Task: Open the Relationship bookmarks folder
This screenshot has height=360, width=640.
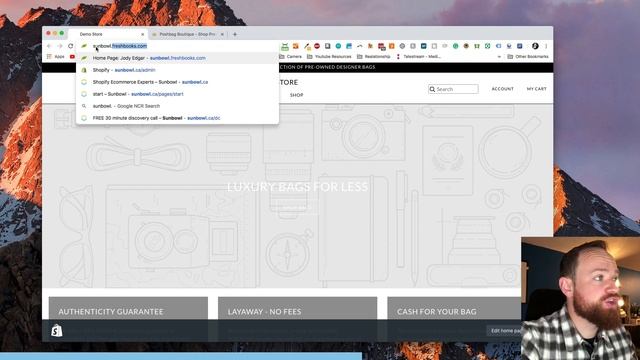Action: 373,57
